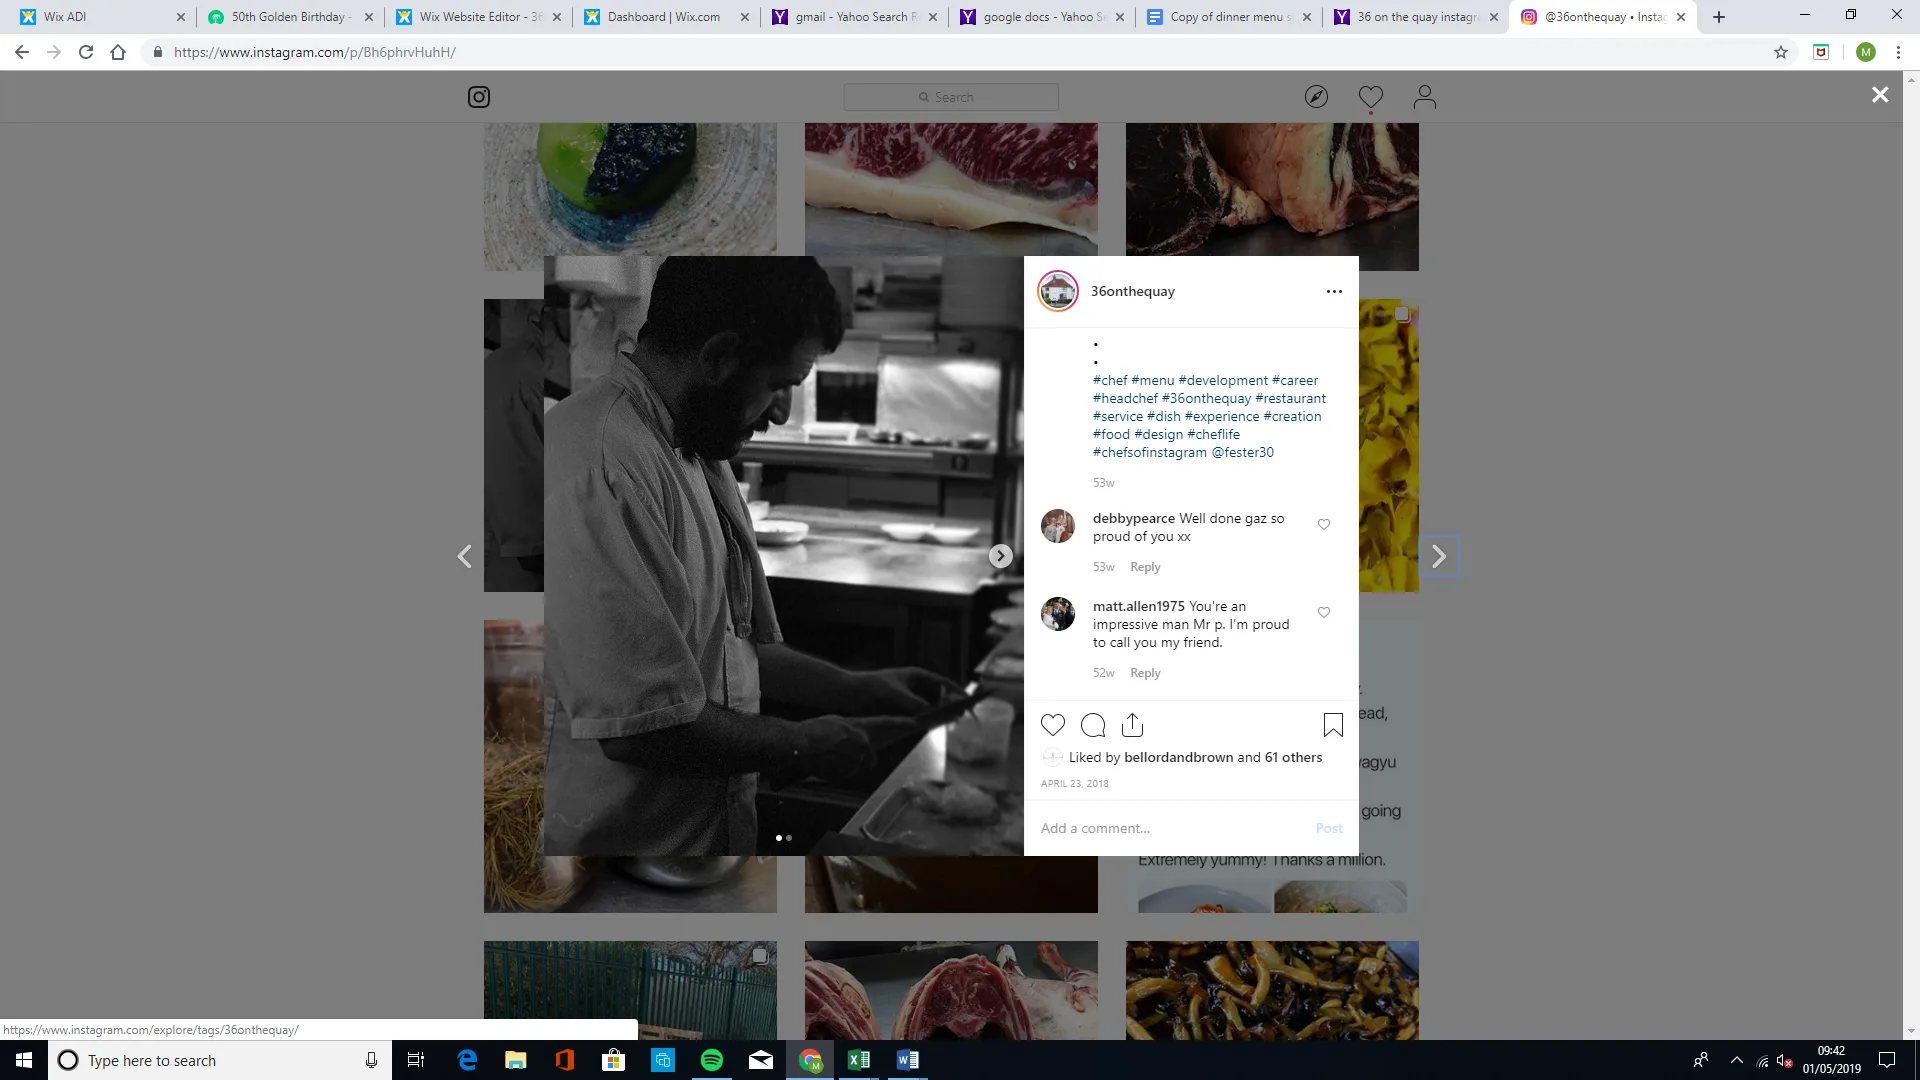Open the Activity heart icon in header
Viewport: 1920px width, 1080px height.
[x=1371, y=97]
